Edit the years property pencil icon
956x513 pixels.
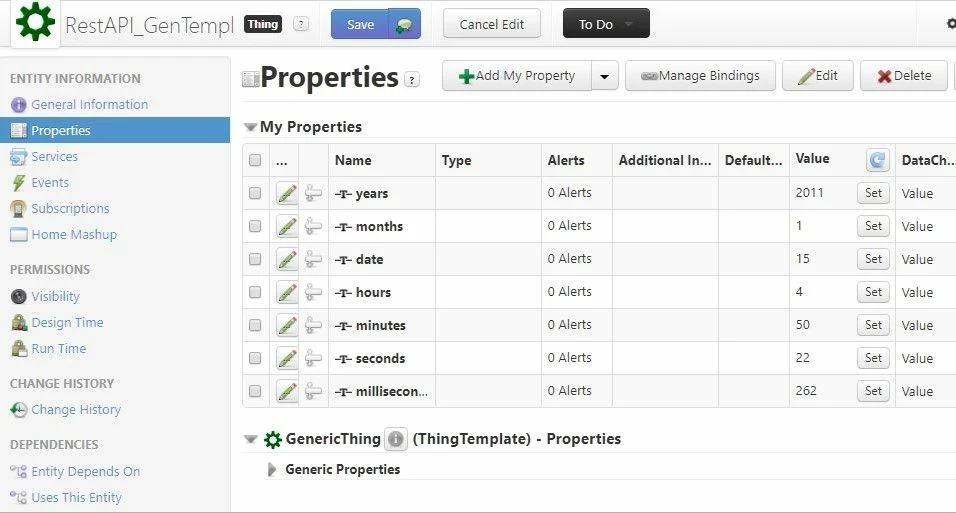pos(287,193)
